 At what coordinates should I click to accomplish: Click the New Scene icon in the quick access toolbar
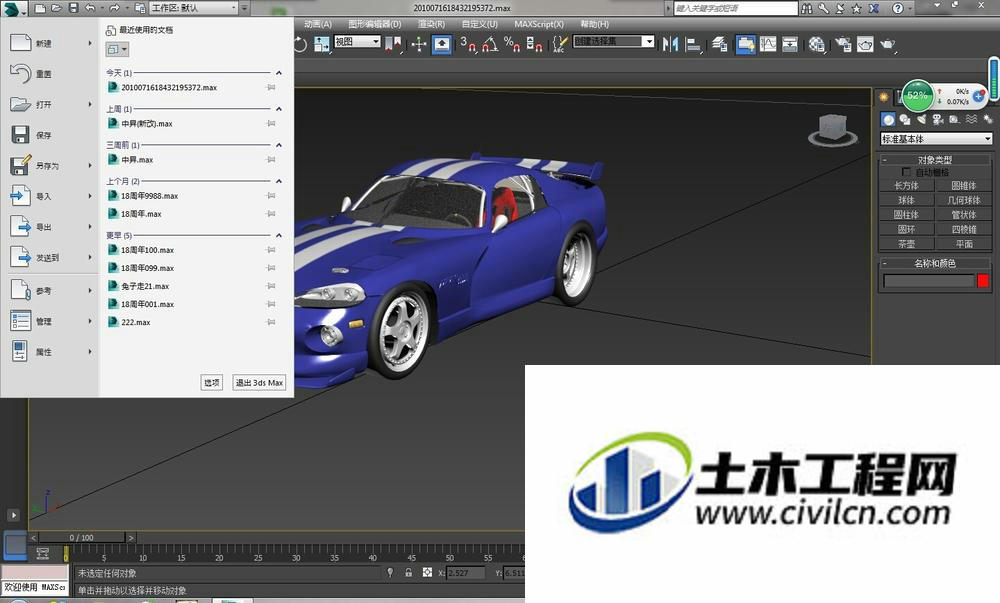pyautogui.click(x=41, y=8)
